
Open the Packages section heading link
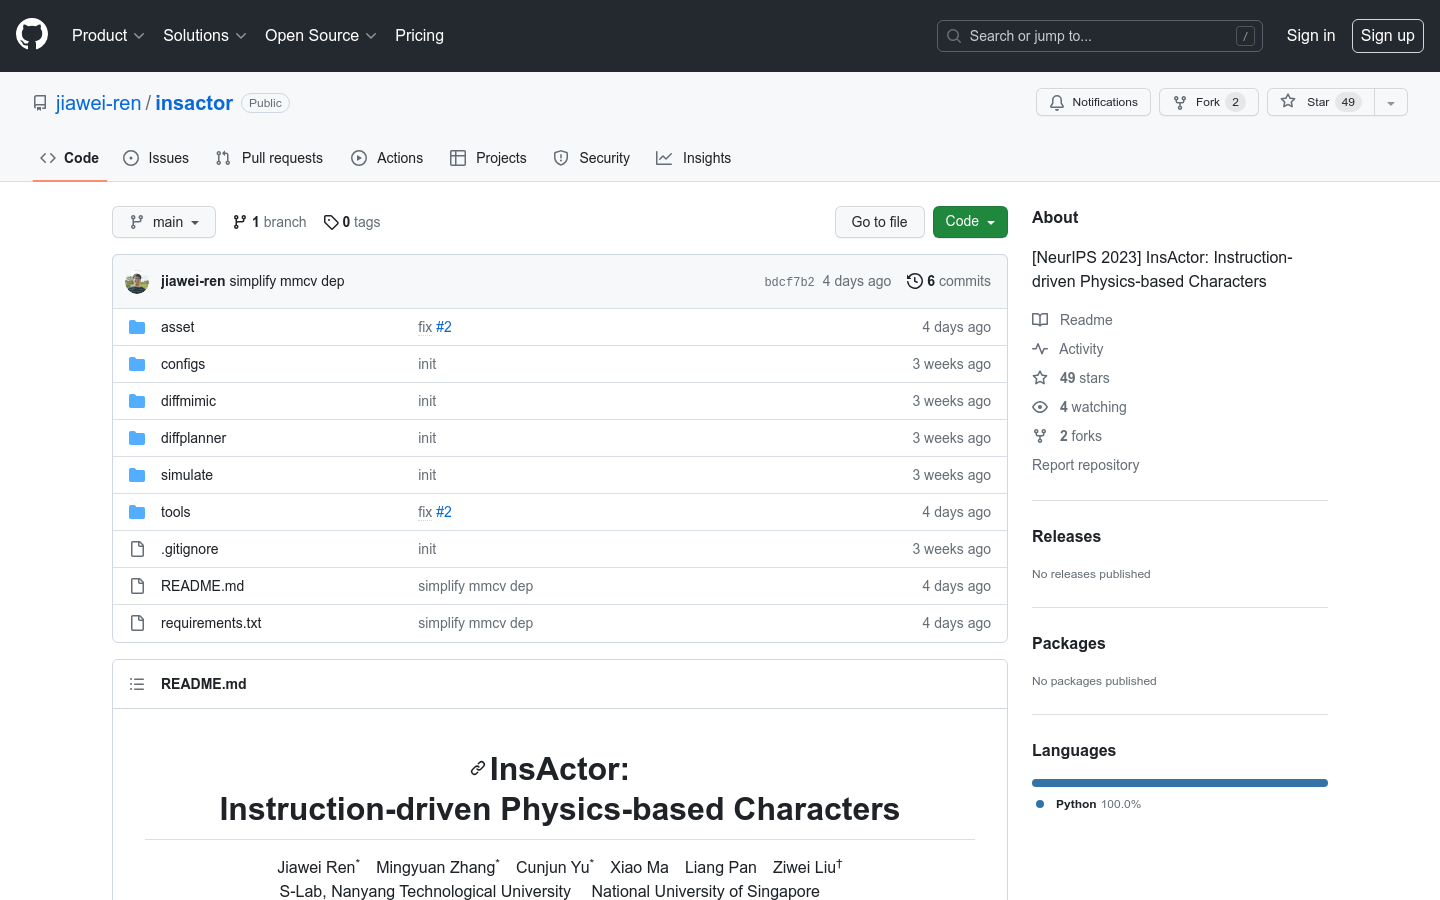1068,644
